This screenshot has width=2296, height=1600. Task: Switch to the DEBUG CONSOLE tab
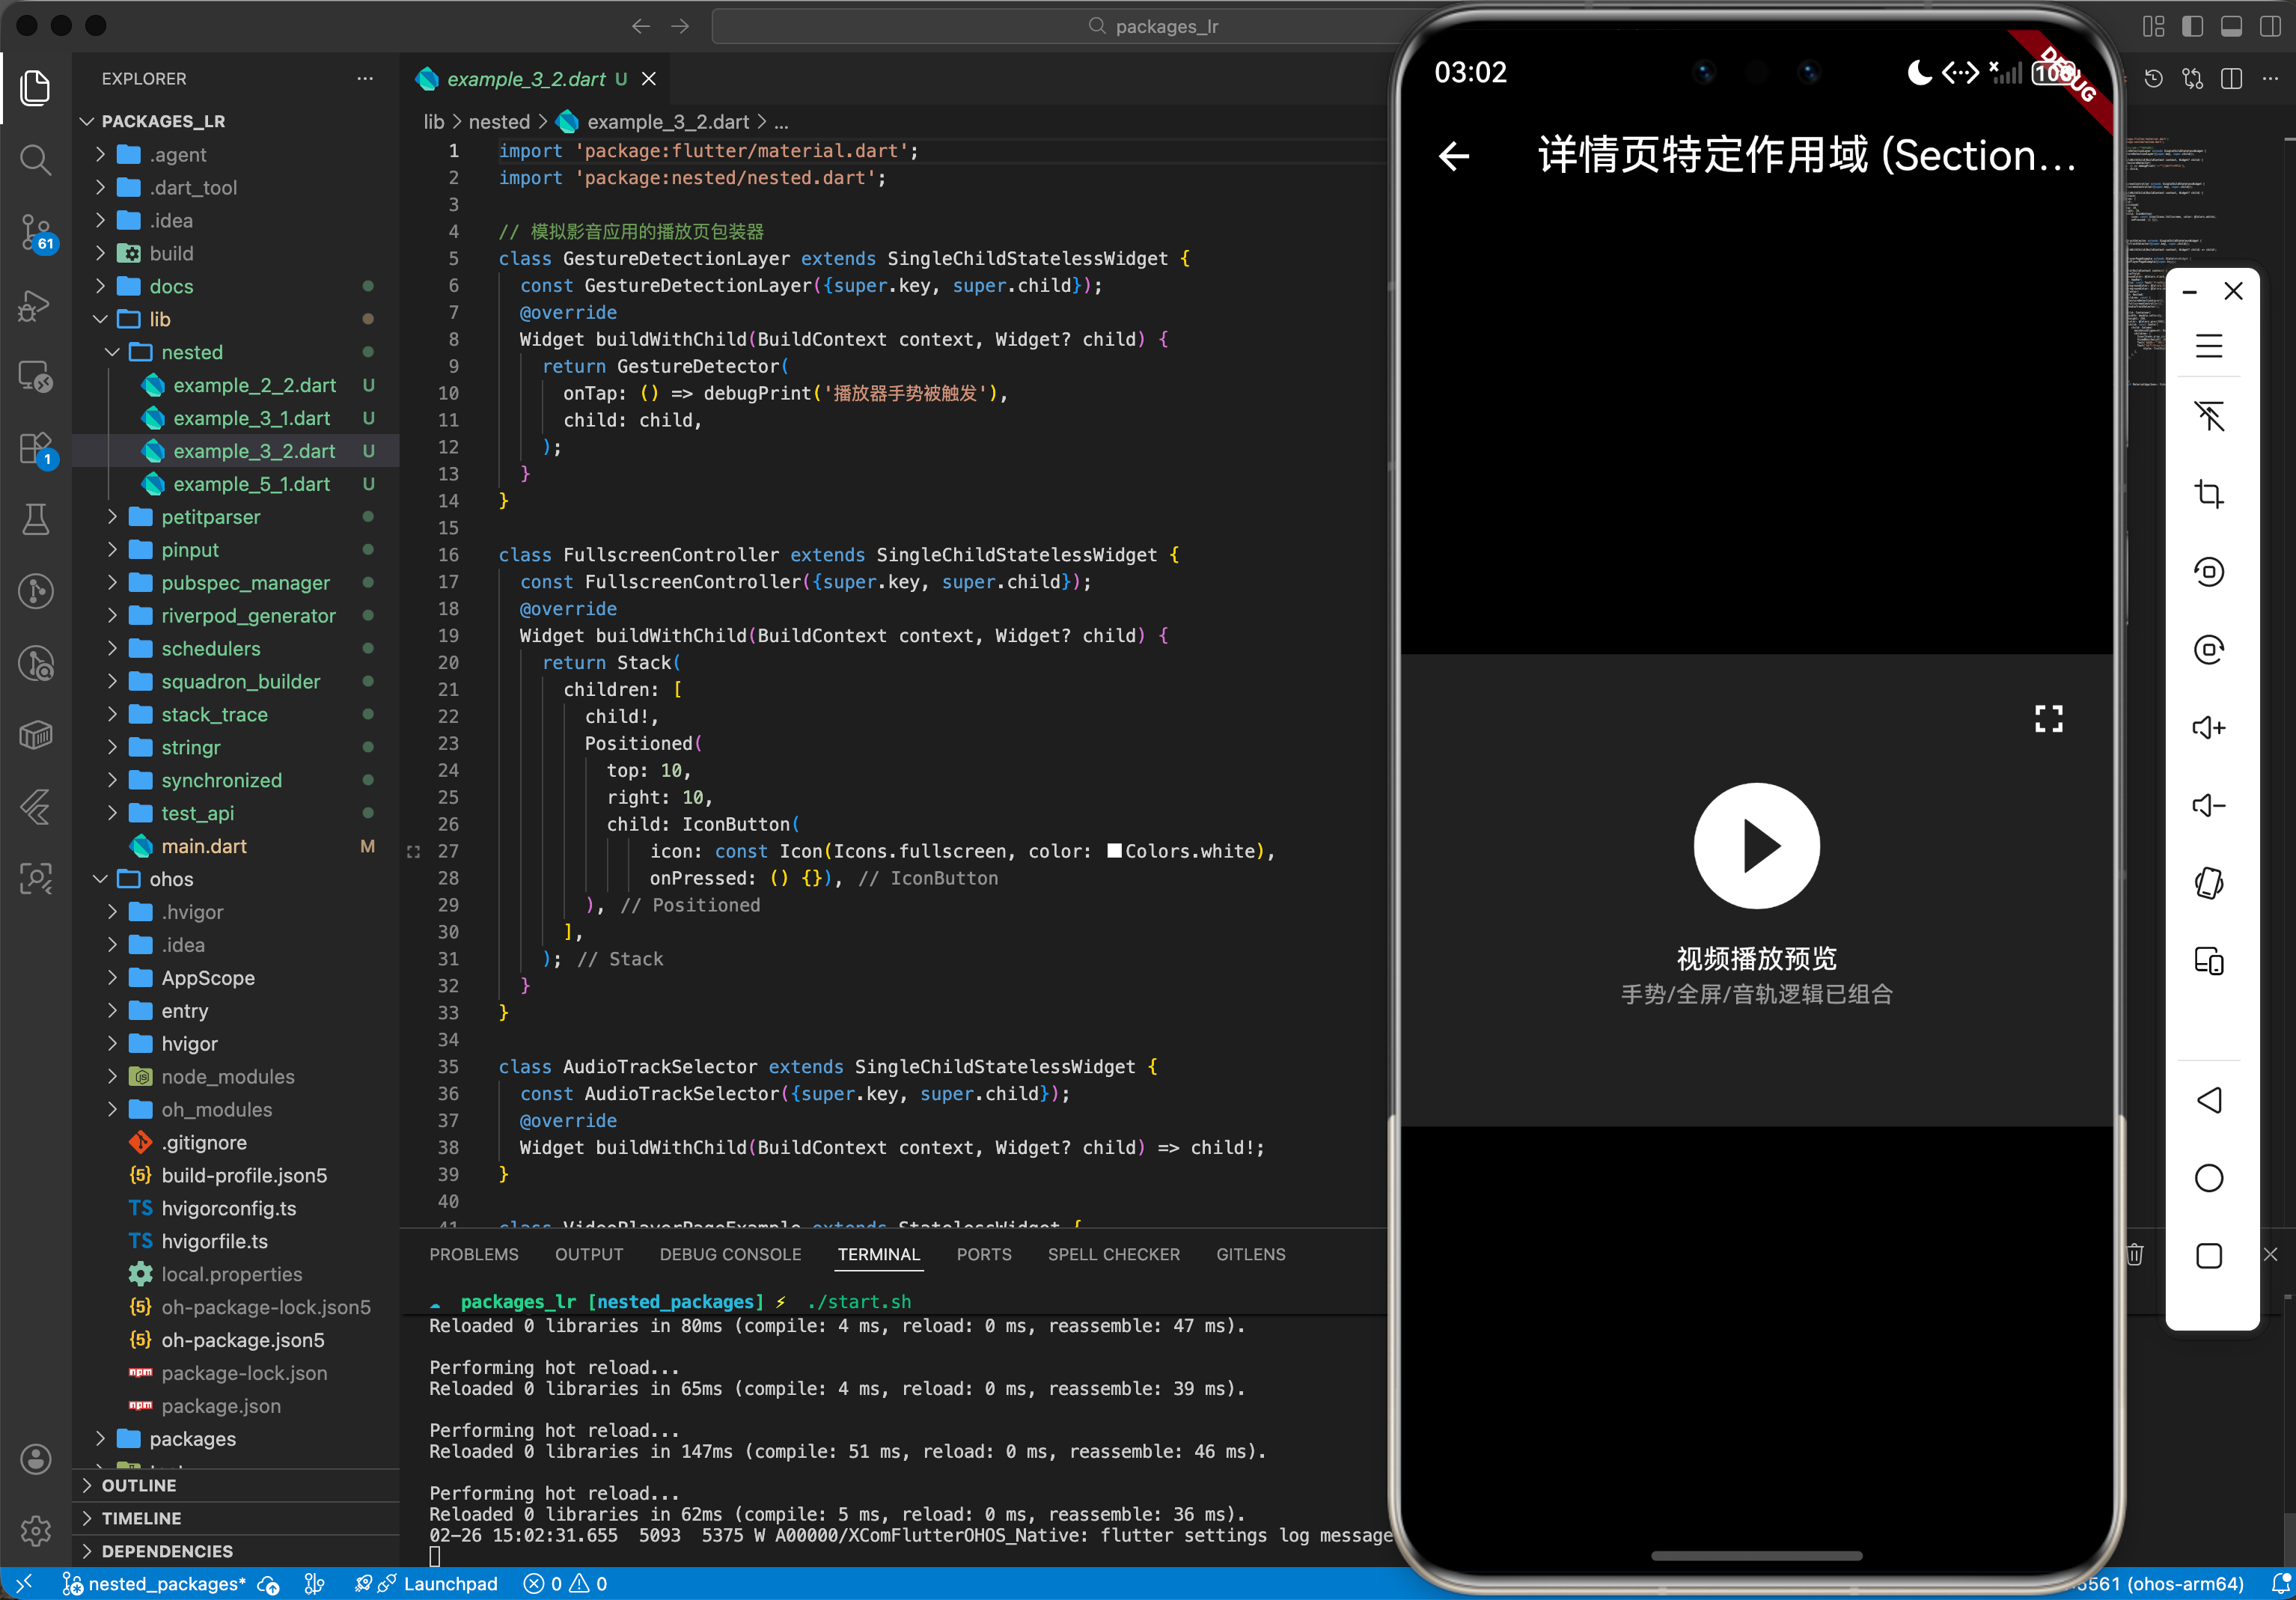click(730, 1254)
